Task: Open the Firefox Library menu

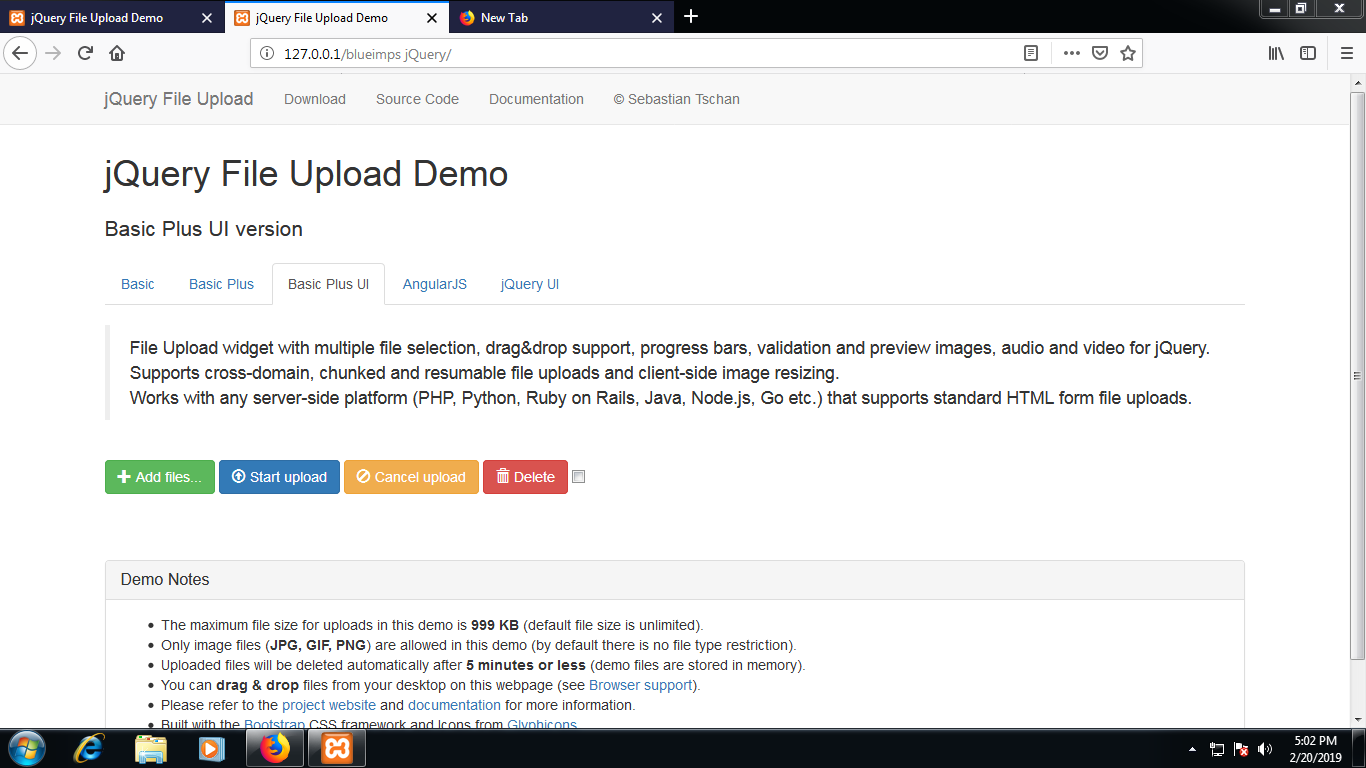Action: (1276, 53)
